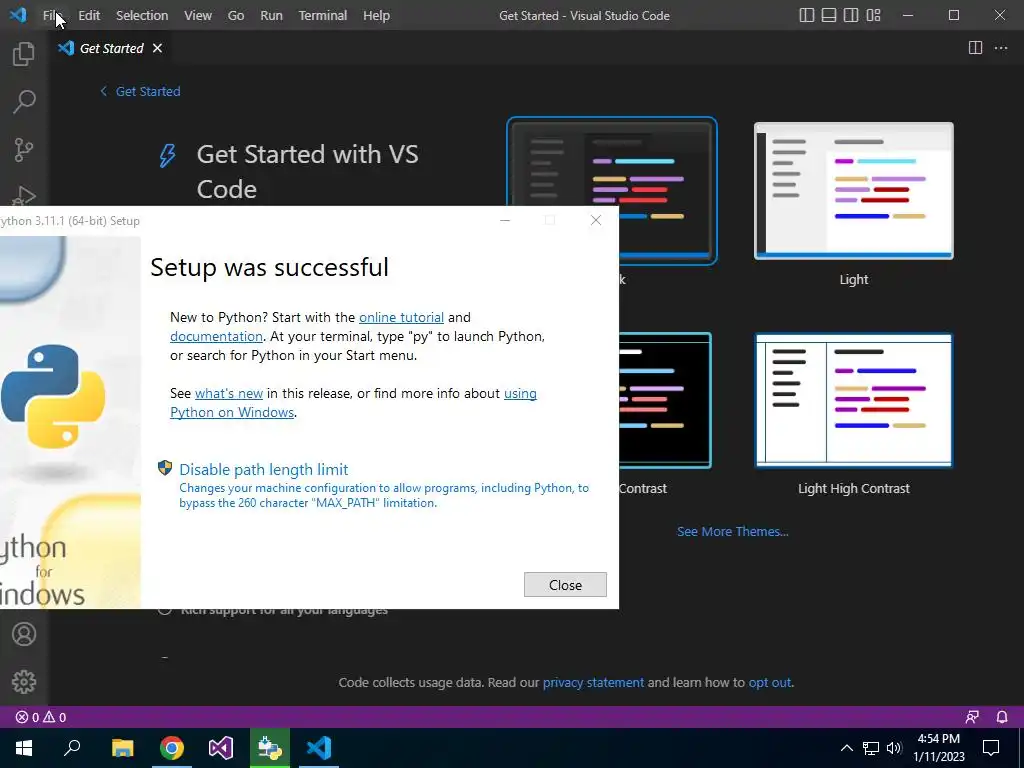Image resolution: width=1024 pixels, height=768 pixels.
Task: Click the Setup was successful heading
Action: (269, 267)
